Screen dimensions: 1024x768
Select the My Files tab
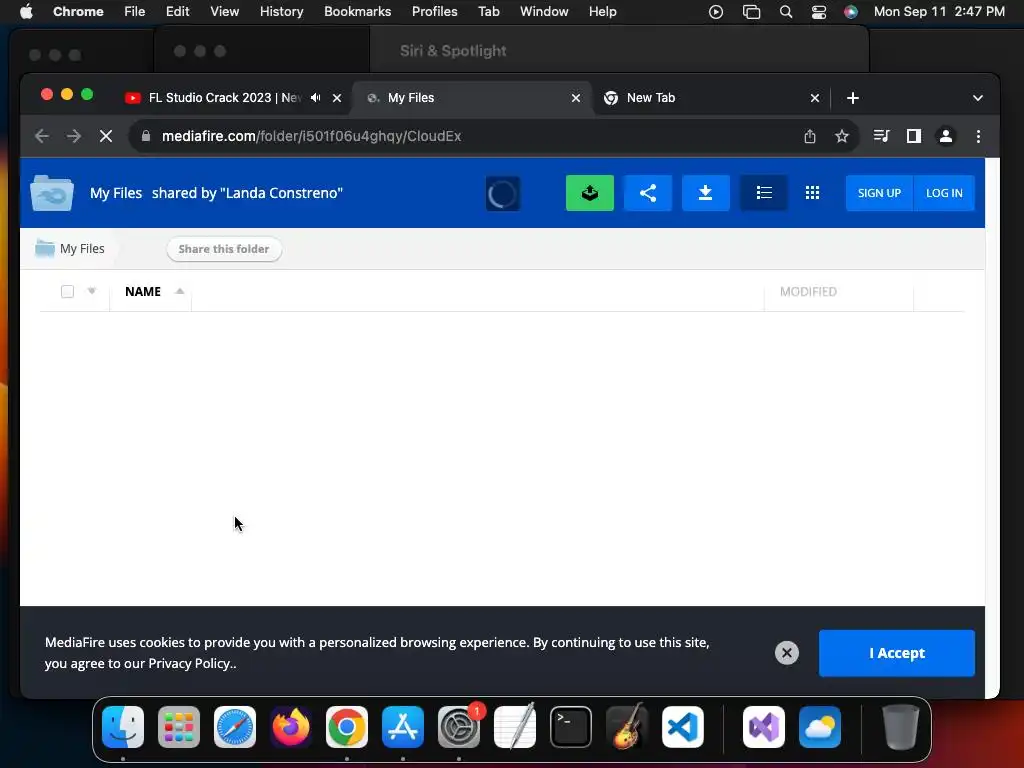click(470, 97)
